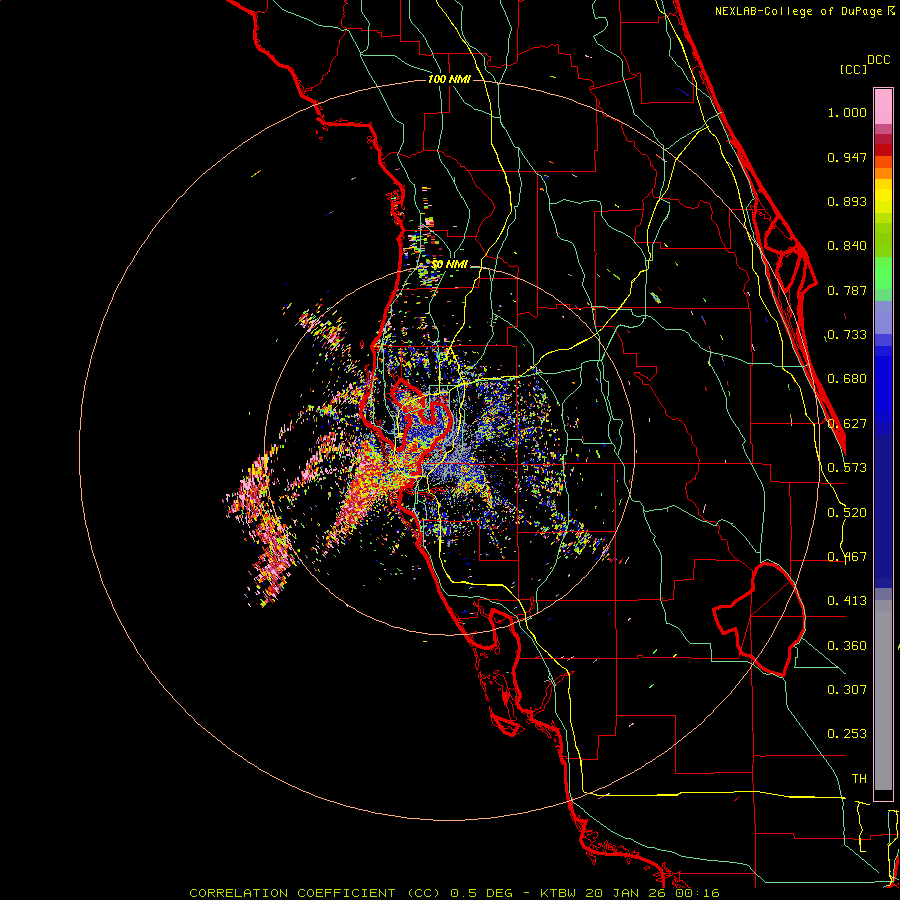
Task: Select the 0.520 scale value
Action: 847,513
